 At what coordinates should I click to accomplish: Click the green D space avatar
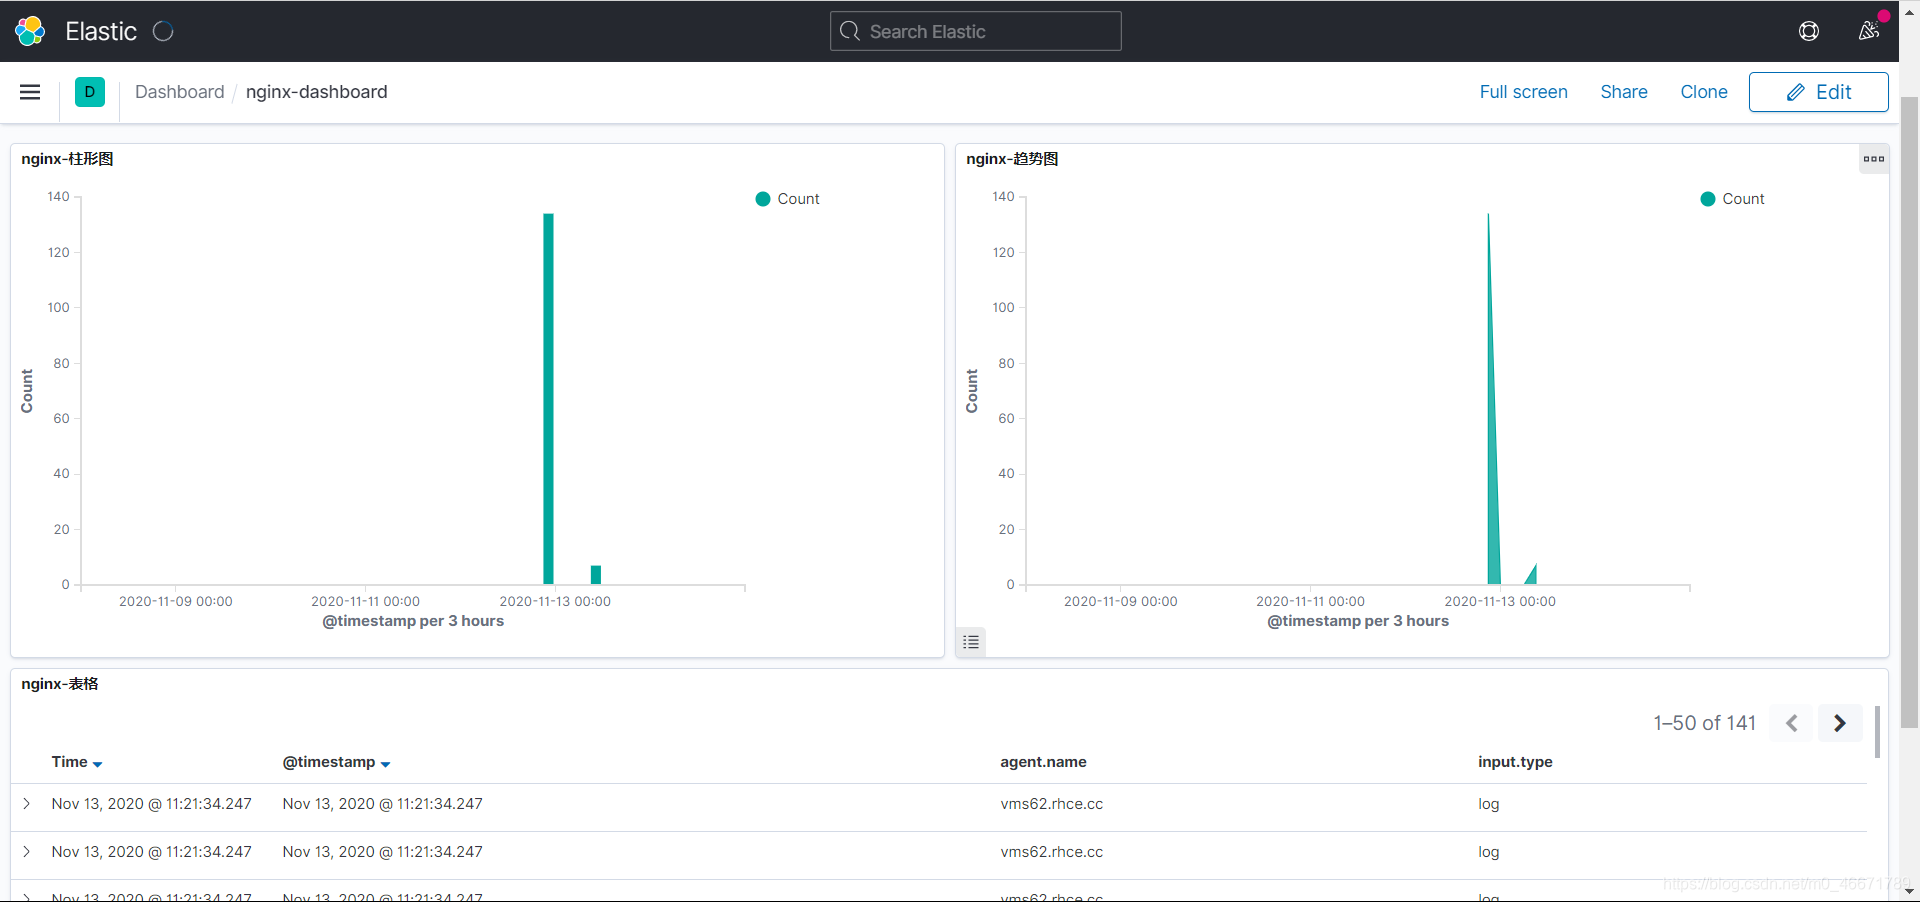[90, 92]
